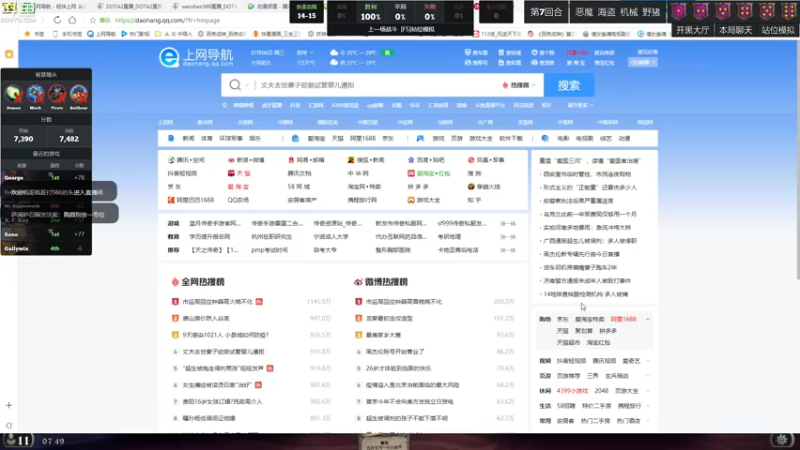Expand 展开更多 below the search bar
The height and width of the screenshot is (450, 800).
(x=580, y=105)
